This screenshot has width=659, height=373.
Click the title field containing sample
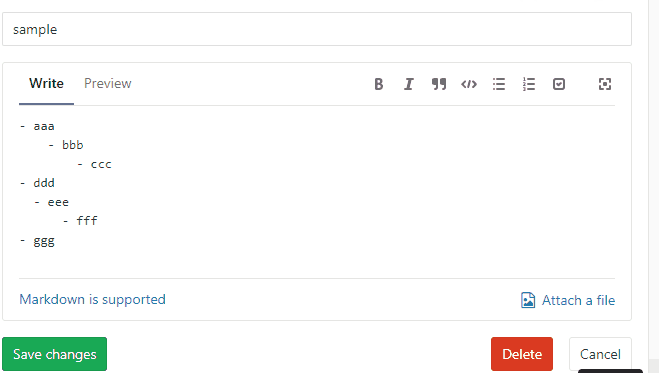[x=317, y=29]
